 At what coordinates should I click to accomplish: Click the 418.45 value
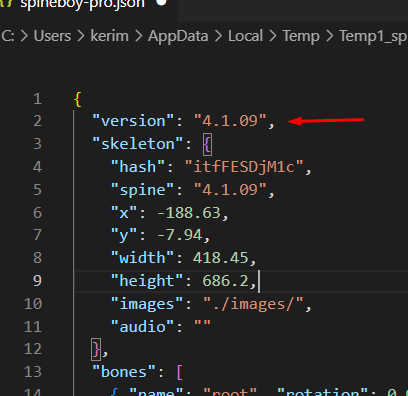coord(221,258)
